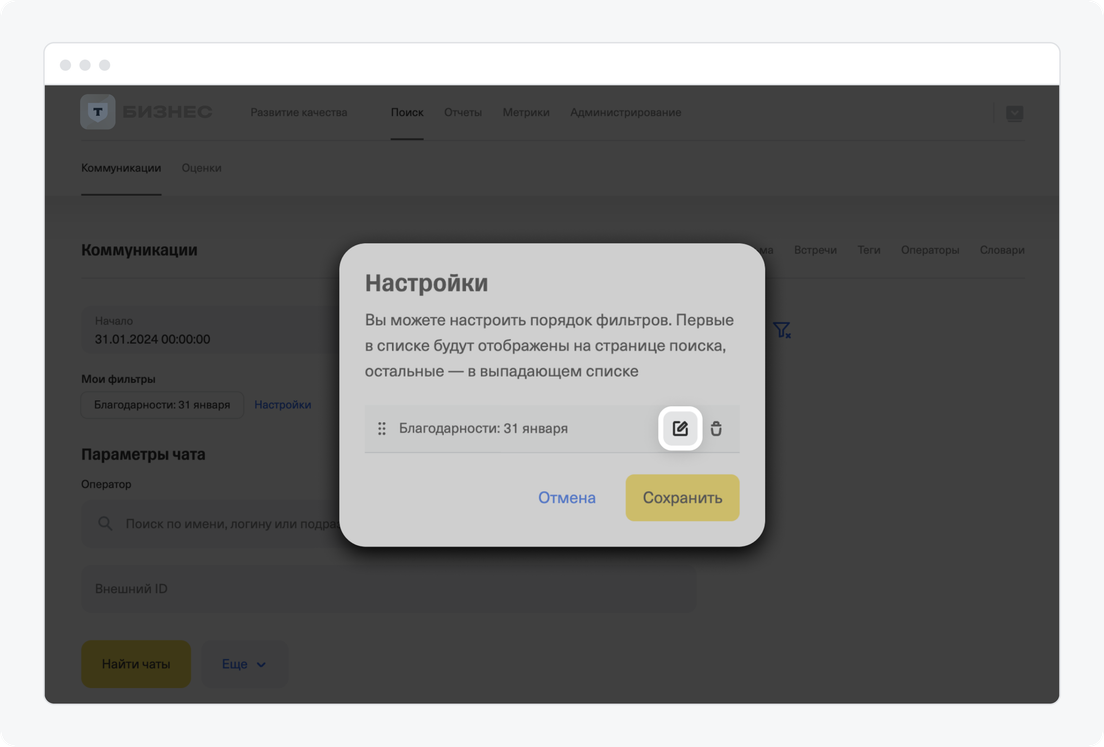Open the Метрики section
This screenshot has height=747, width=1104.
point(526,113)
